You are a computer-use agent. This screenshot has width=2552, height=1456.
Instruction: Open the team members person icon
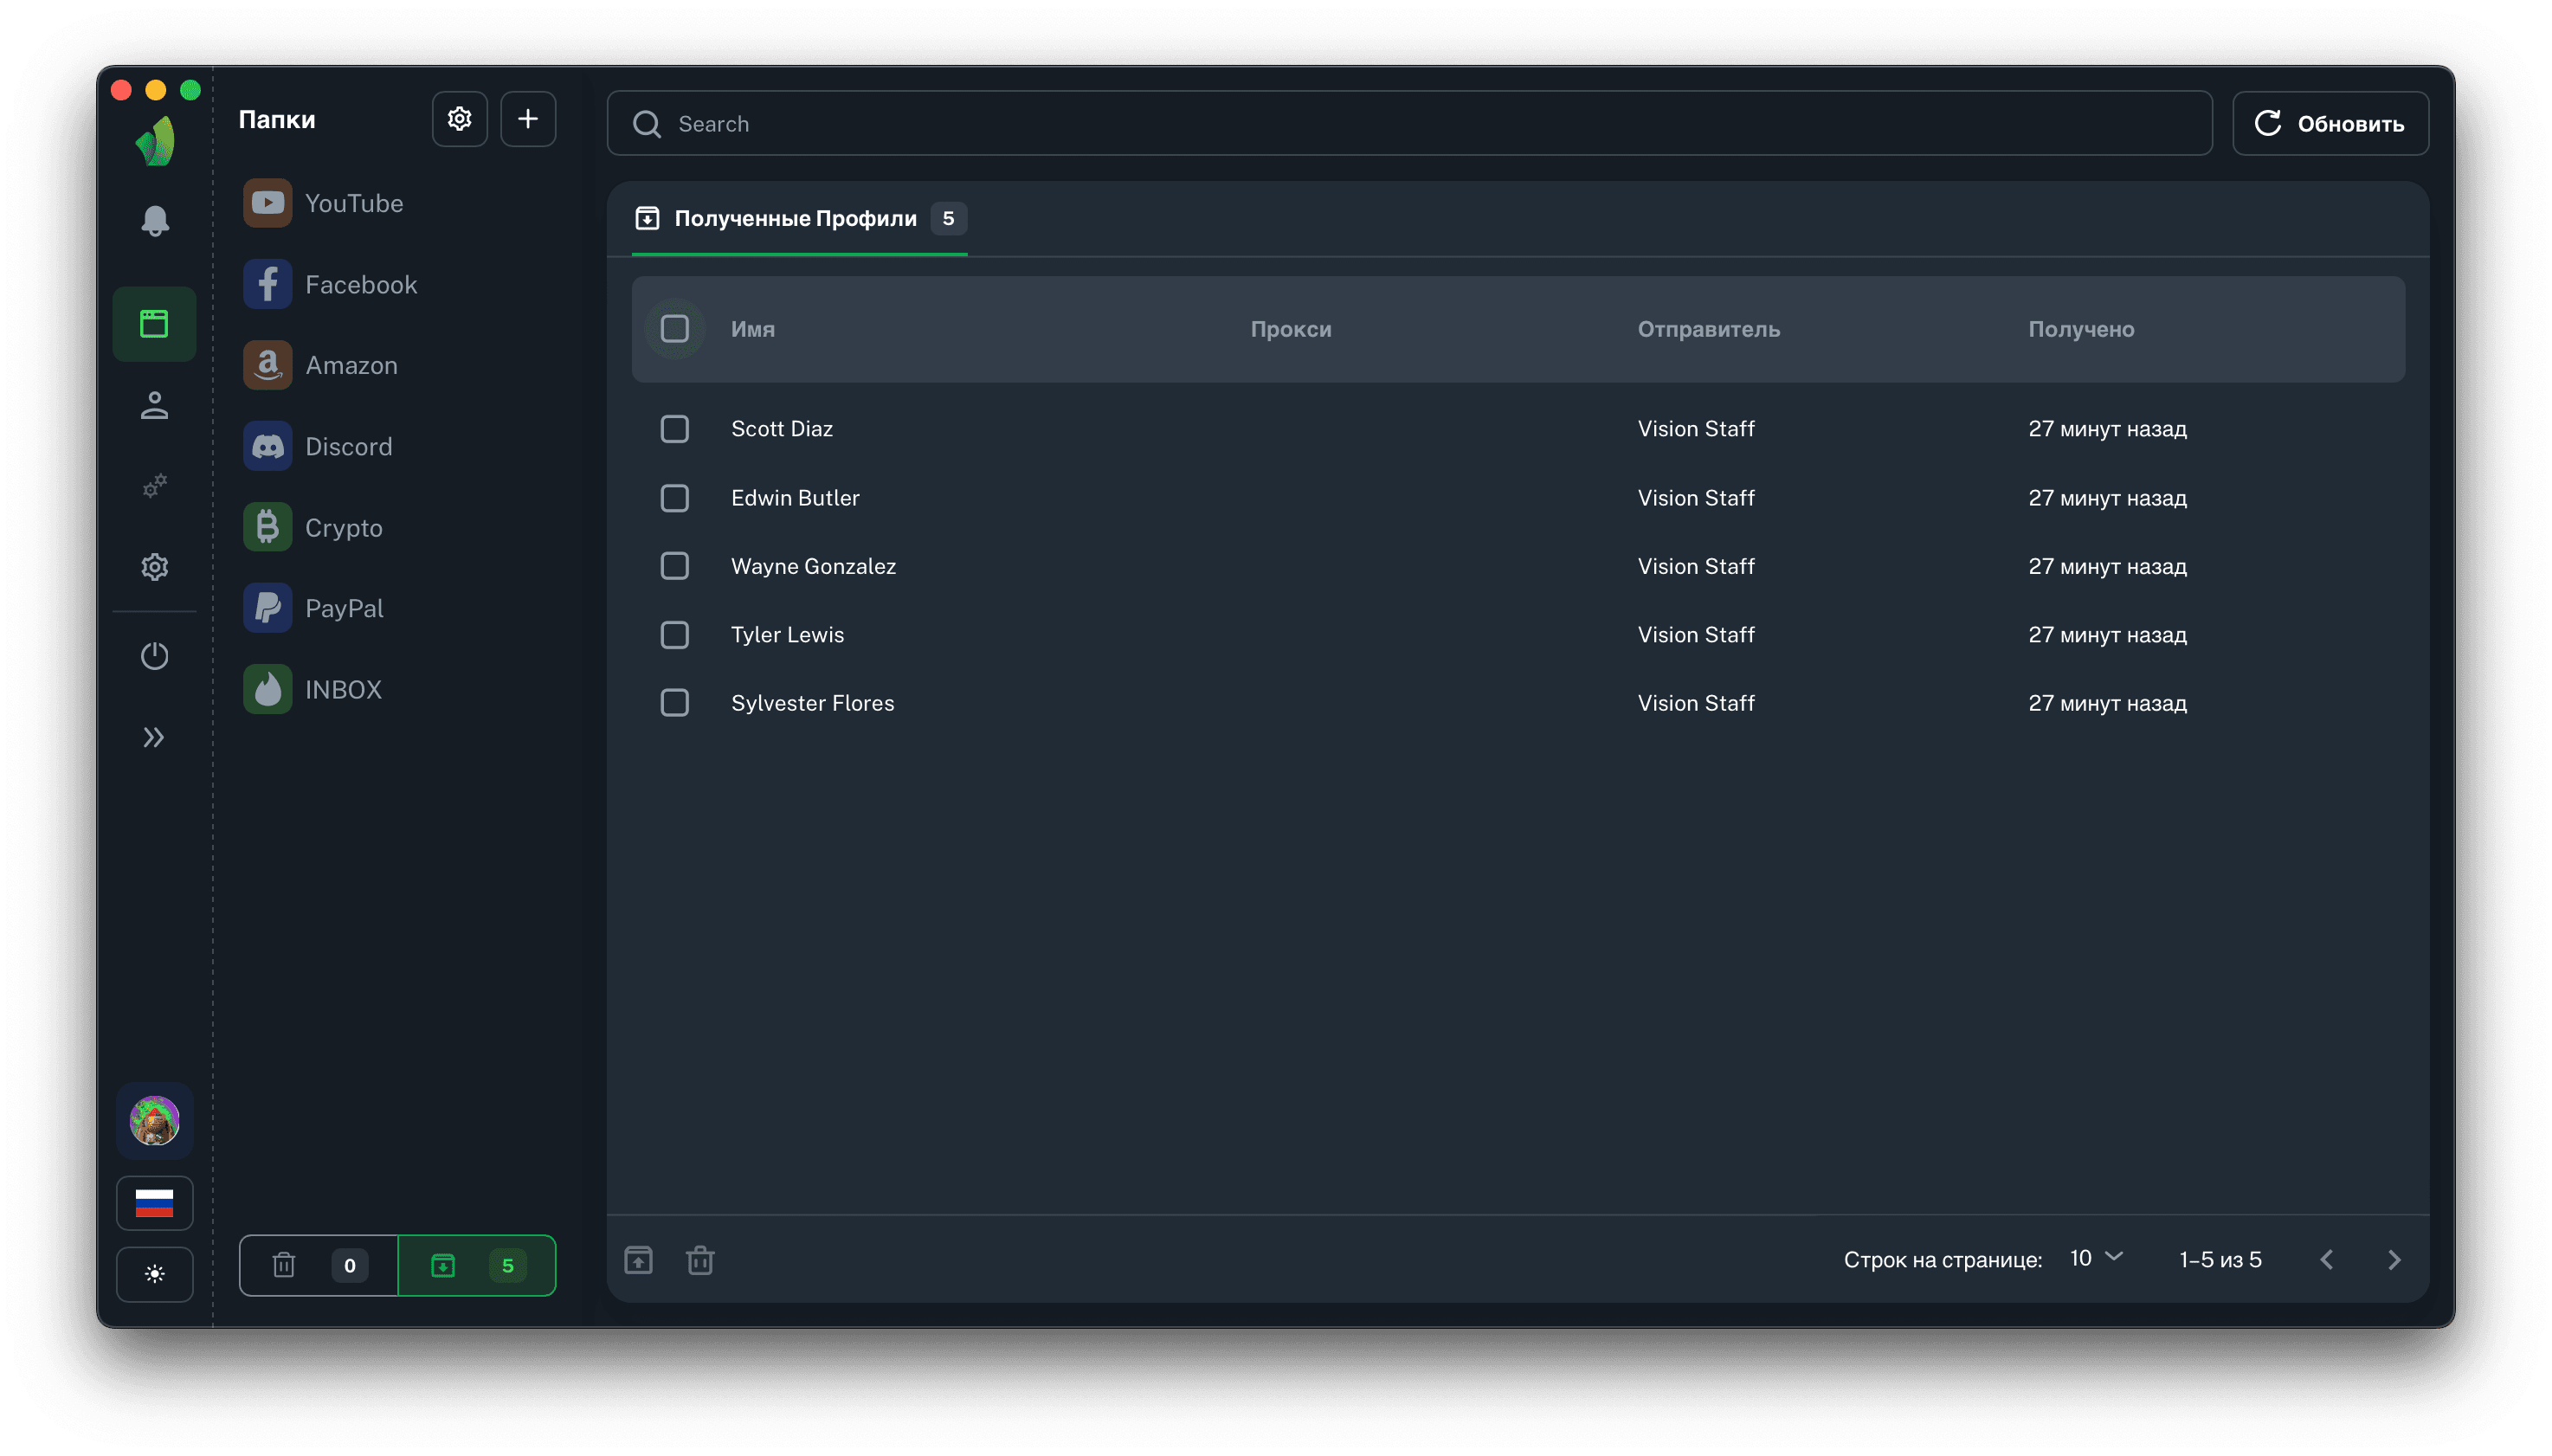point(154,405)
